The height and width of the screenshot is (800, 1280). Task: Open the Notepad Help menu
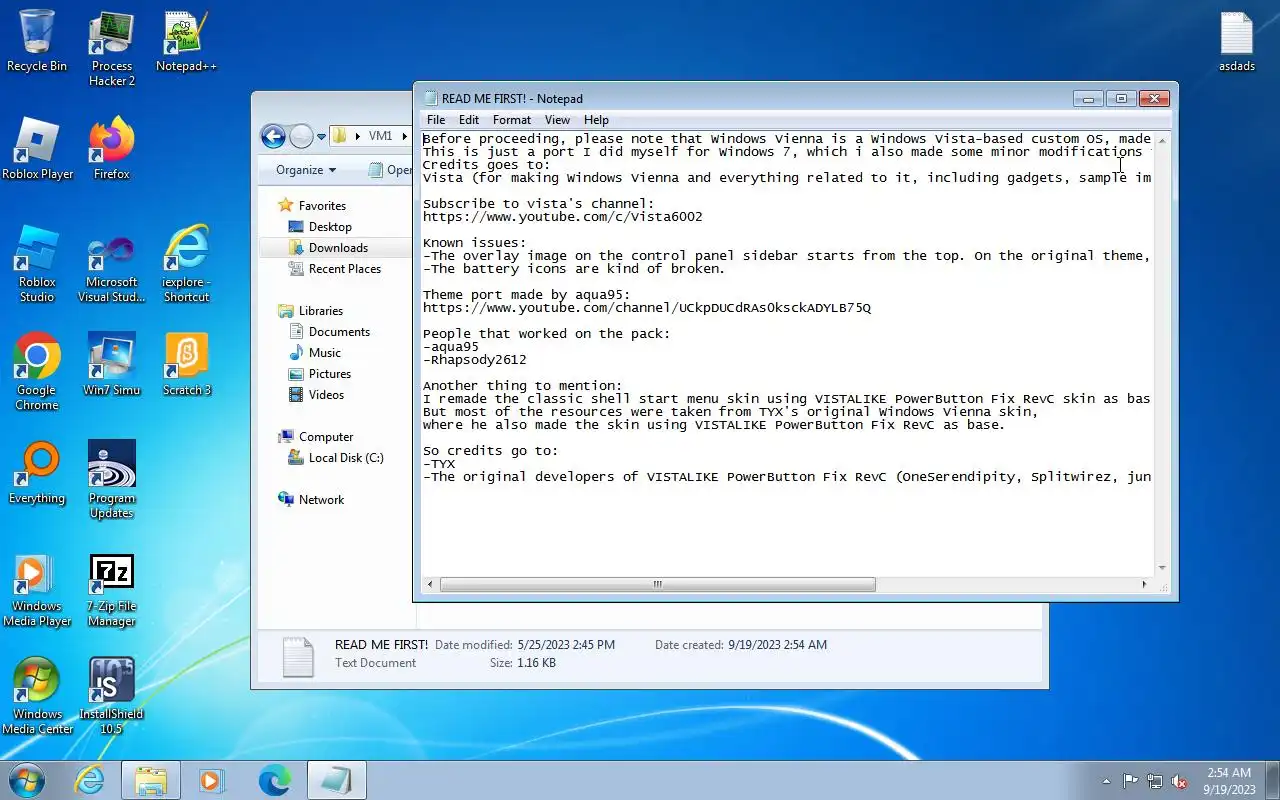tap(596, 120)
